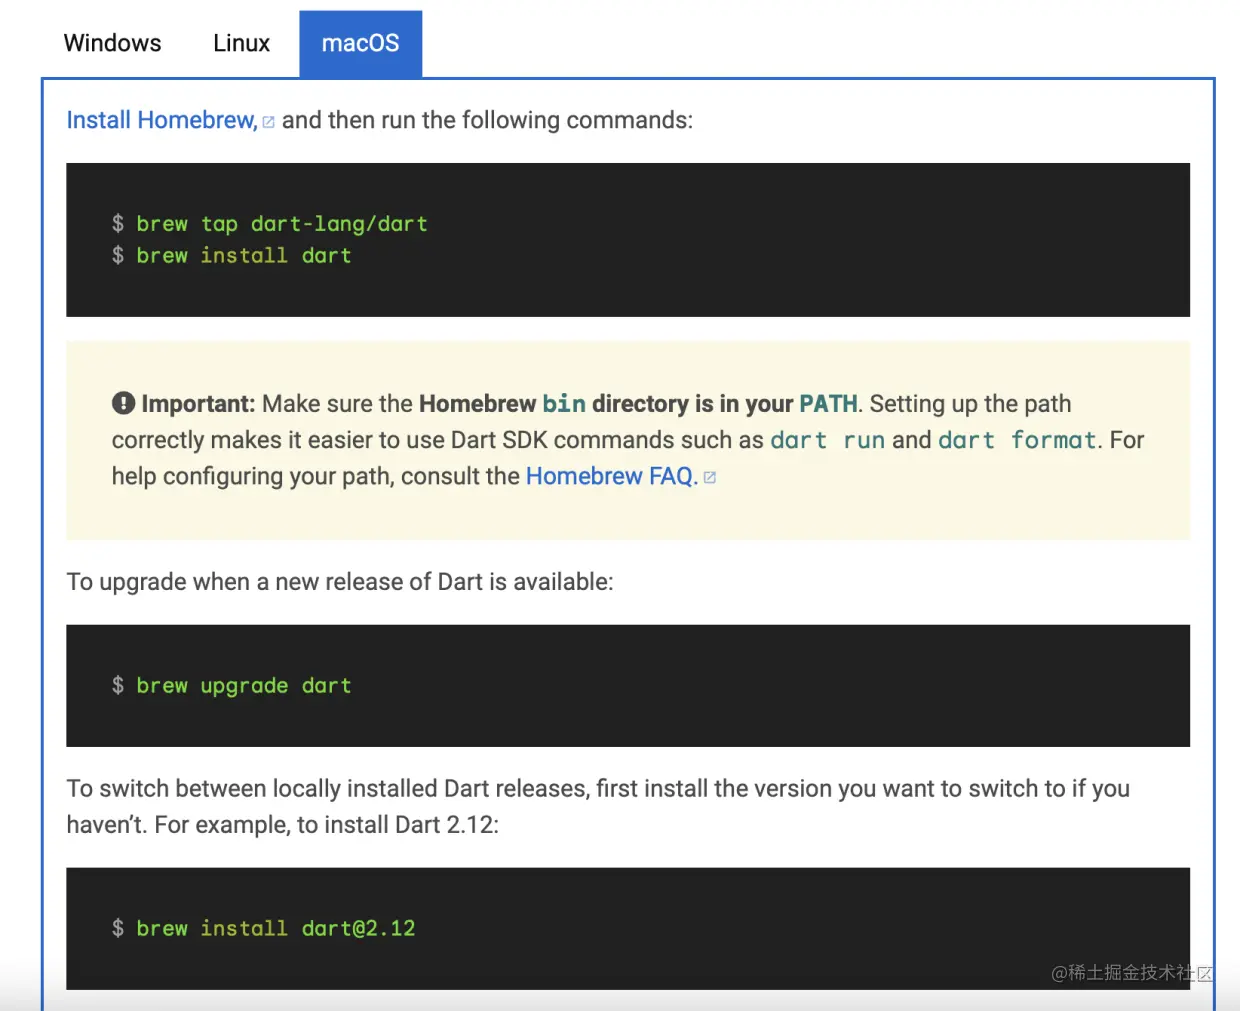The width and height of the screenshot is (1240, 1011).
Task: Click the inline "PATH" code word
Action: click(x=828, y=404)
